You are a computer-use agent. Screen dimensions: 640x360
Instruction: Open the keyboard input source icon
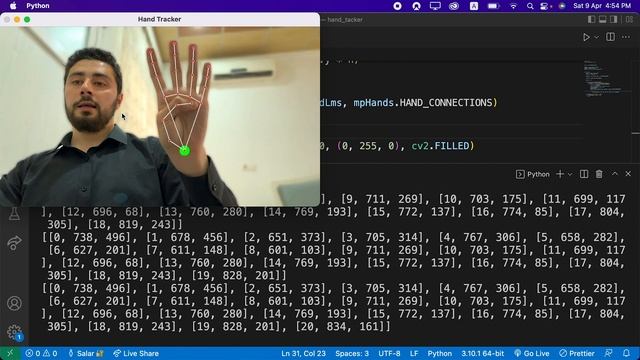(x=473, y=6)
